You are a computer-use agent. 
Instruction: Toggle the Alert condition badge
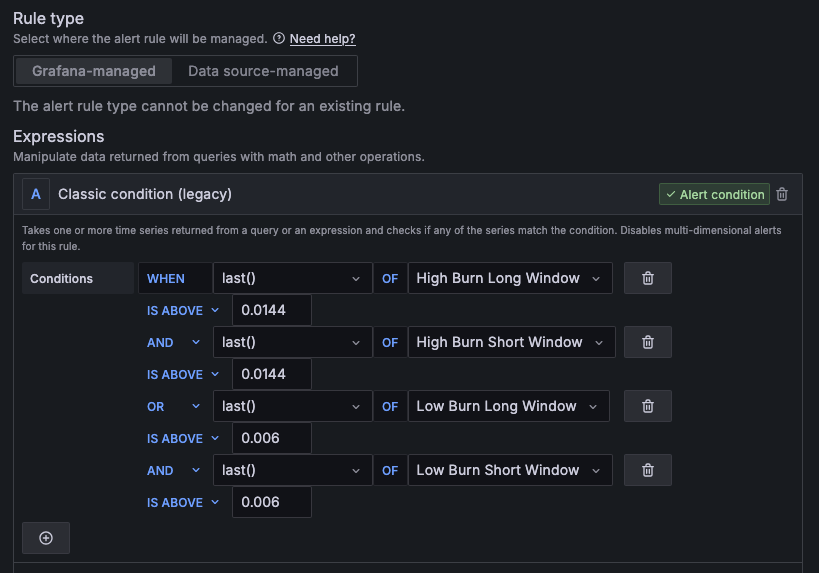[x=715, y=195]
